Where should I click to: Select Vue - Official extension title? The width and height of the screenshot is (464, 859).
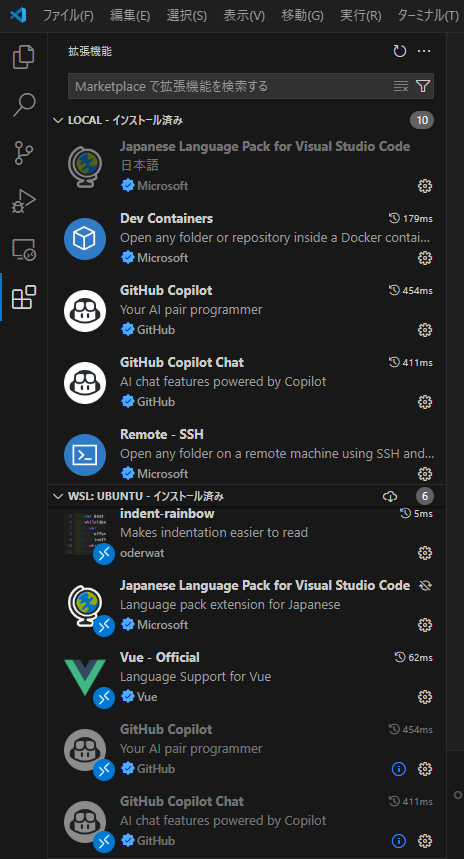(160, 657)
